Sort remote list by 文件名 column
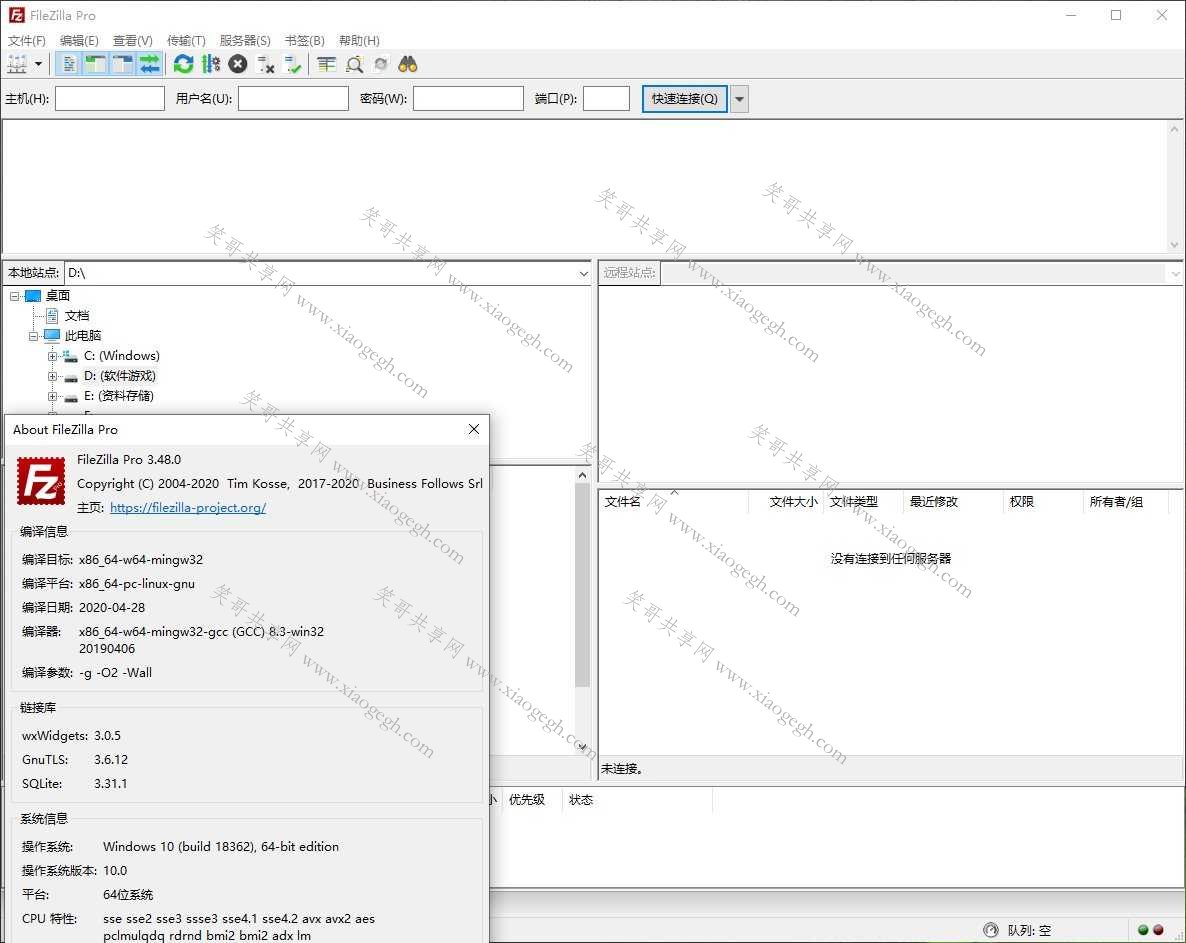Viewport: 1186px width, 943px height. point(673,501)
